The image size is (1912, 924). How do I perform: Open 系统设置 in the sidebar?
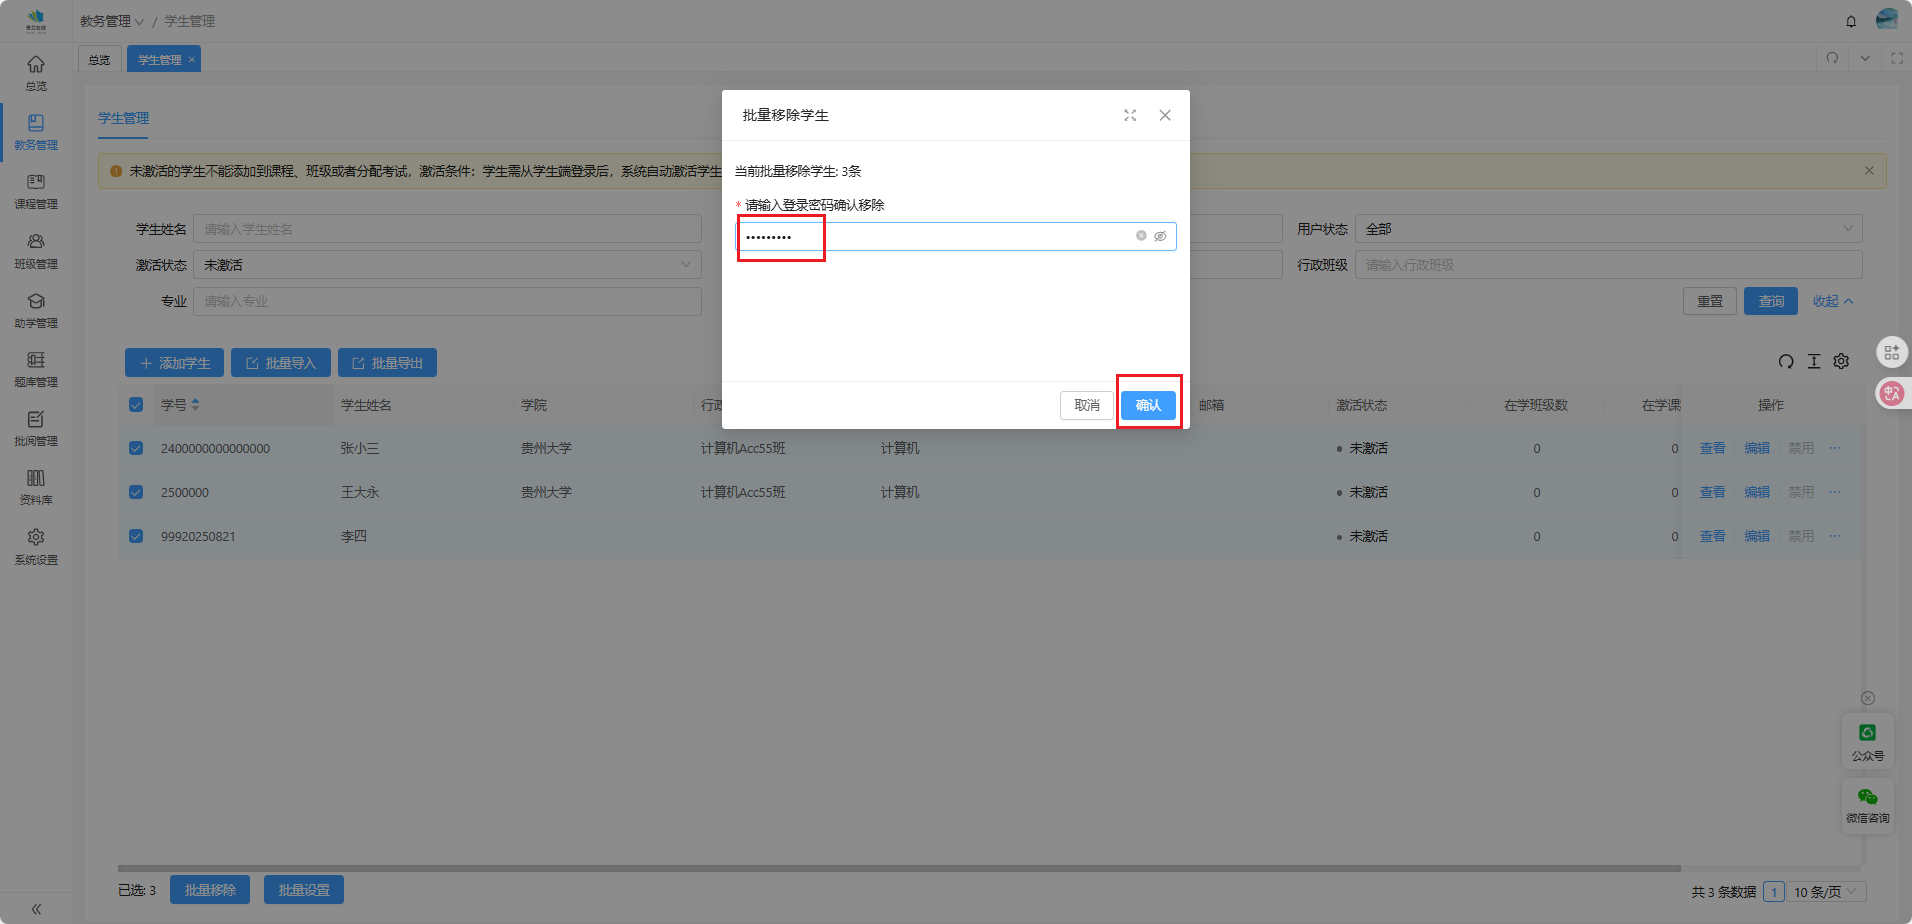[36, 546]
